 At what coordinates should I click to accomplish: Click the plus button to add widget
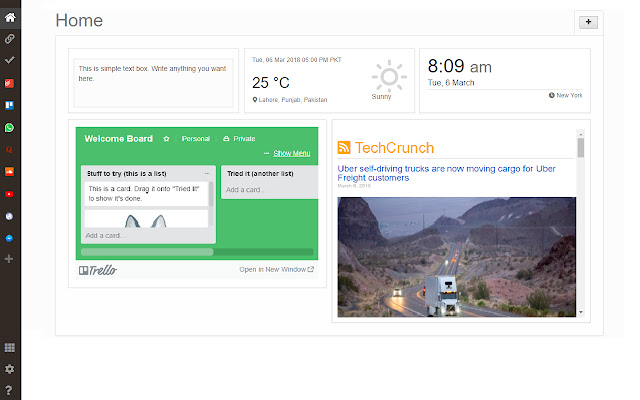tap(588, 22)
